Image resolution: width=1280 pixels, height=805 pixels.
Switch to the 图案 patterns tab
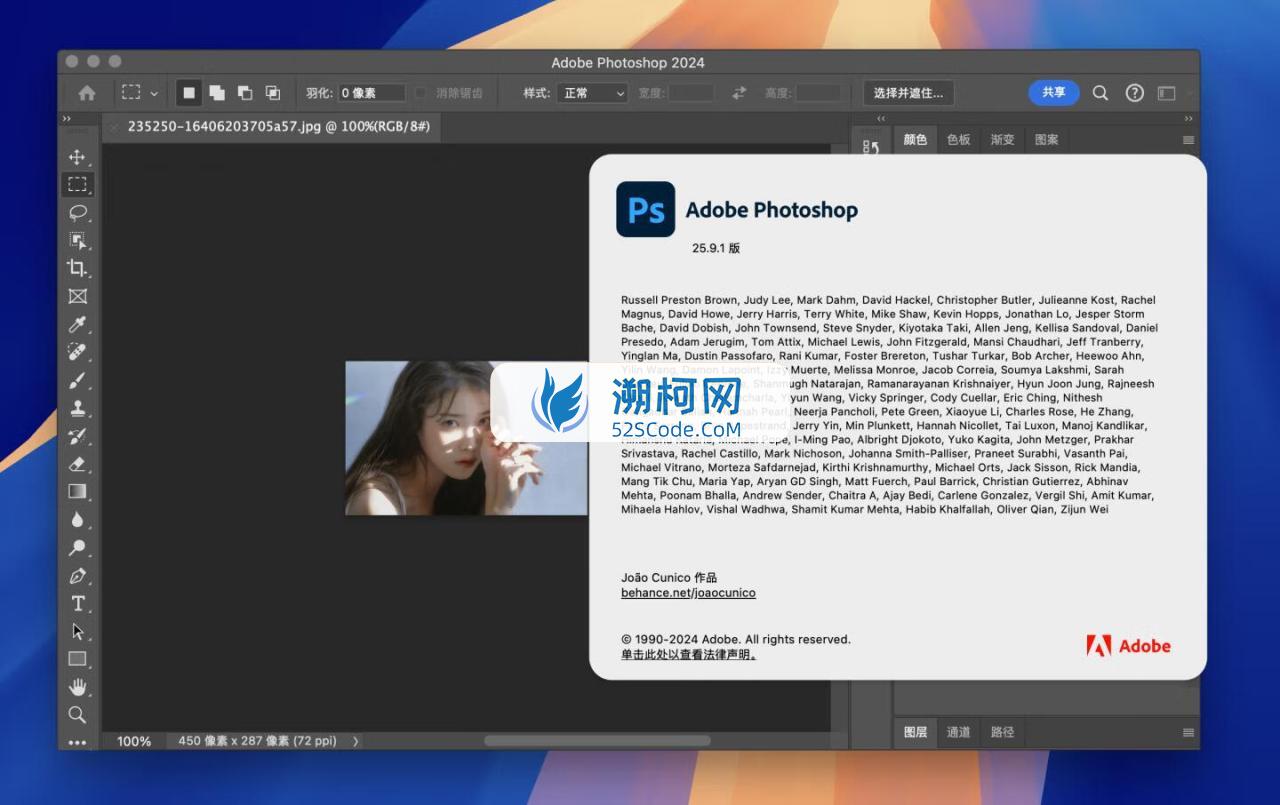[1047, 140]
